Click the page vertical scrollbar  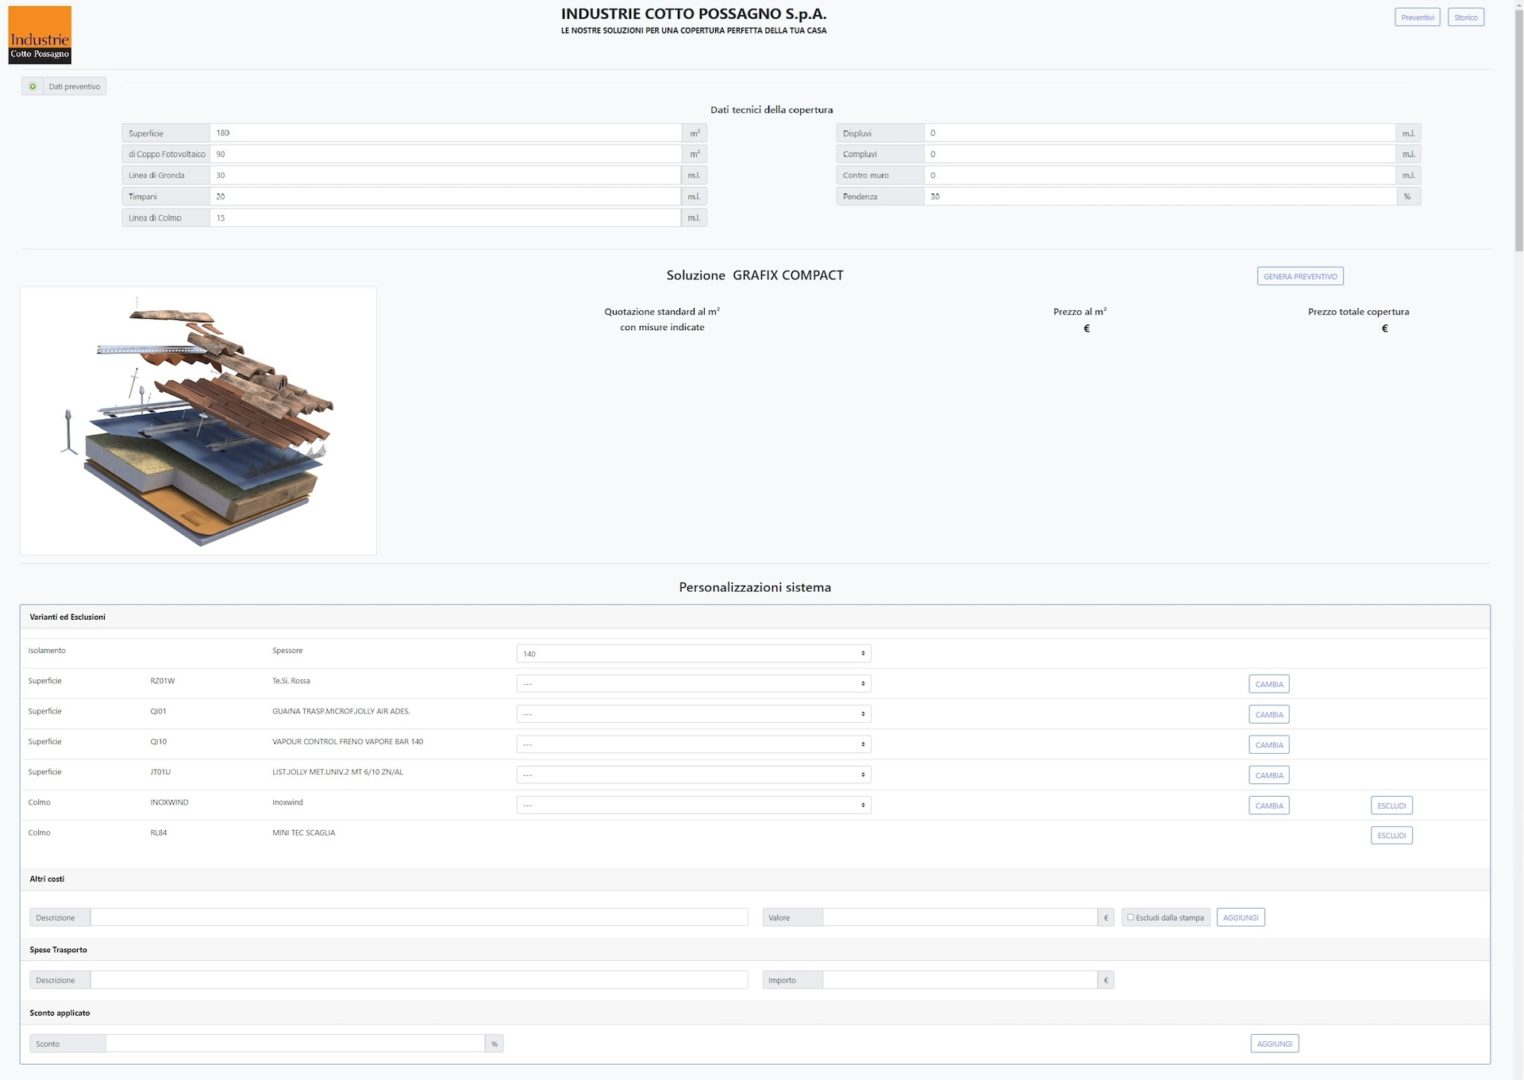[x=1518, y=130]
